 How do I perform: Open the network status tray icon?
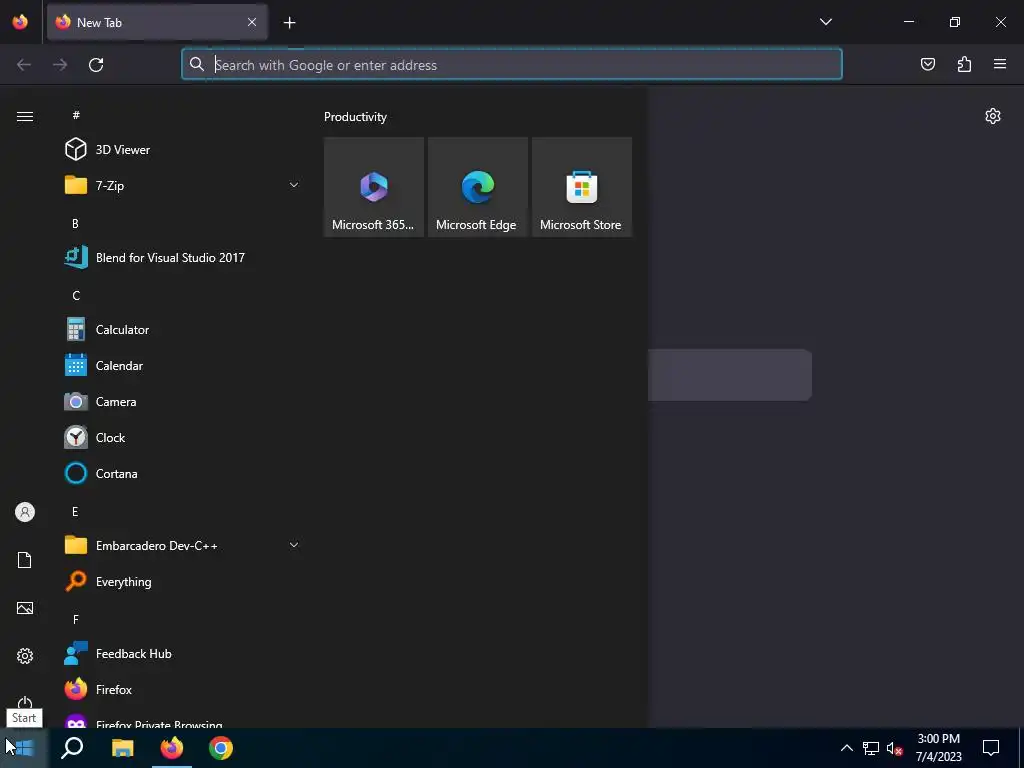(x=871, y=748)
